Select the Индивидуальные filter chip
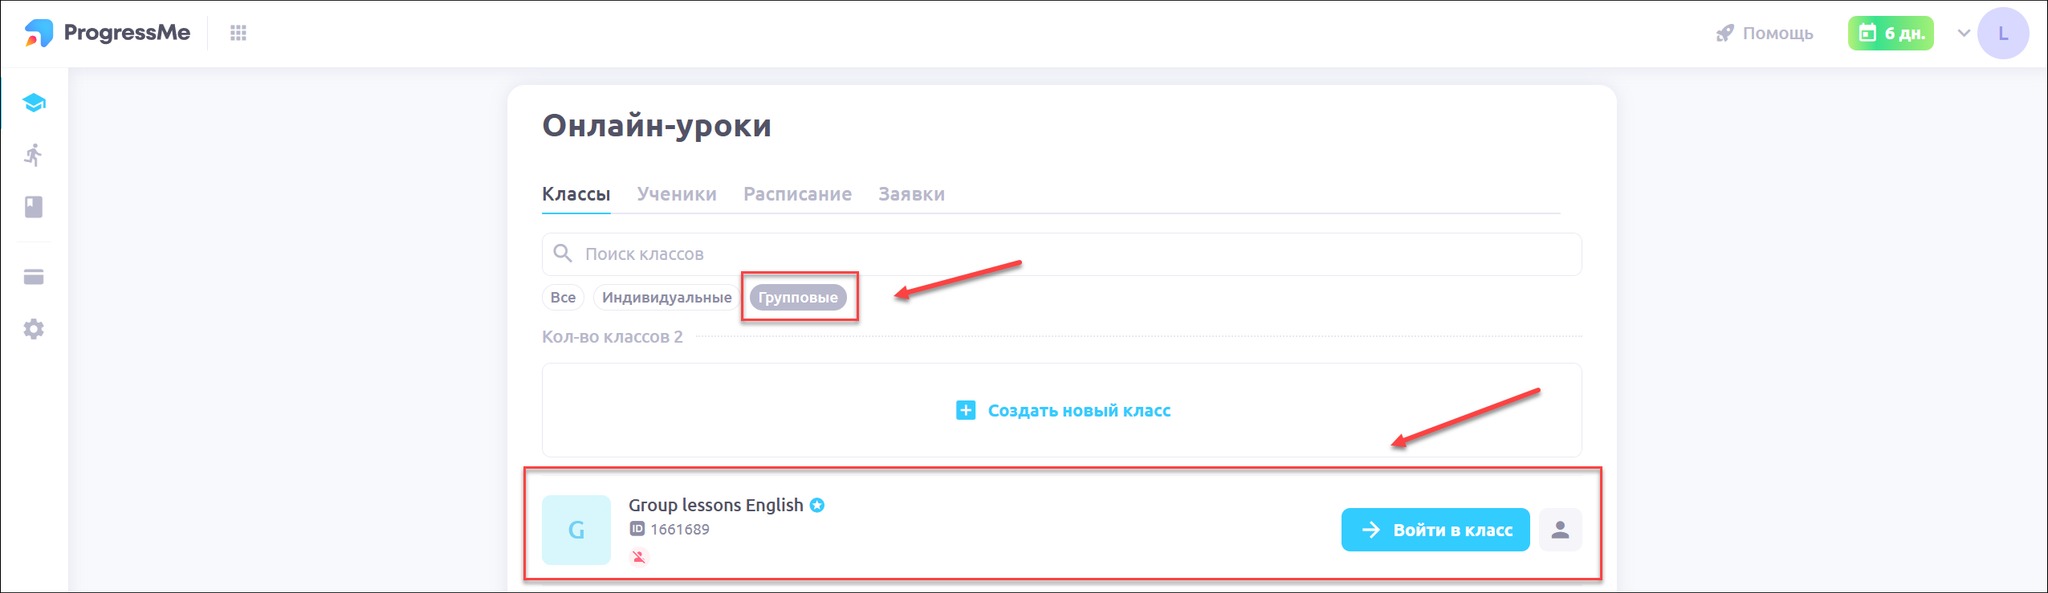This screenshot has height=593, width=2048. click(666, 297)
